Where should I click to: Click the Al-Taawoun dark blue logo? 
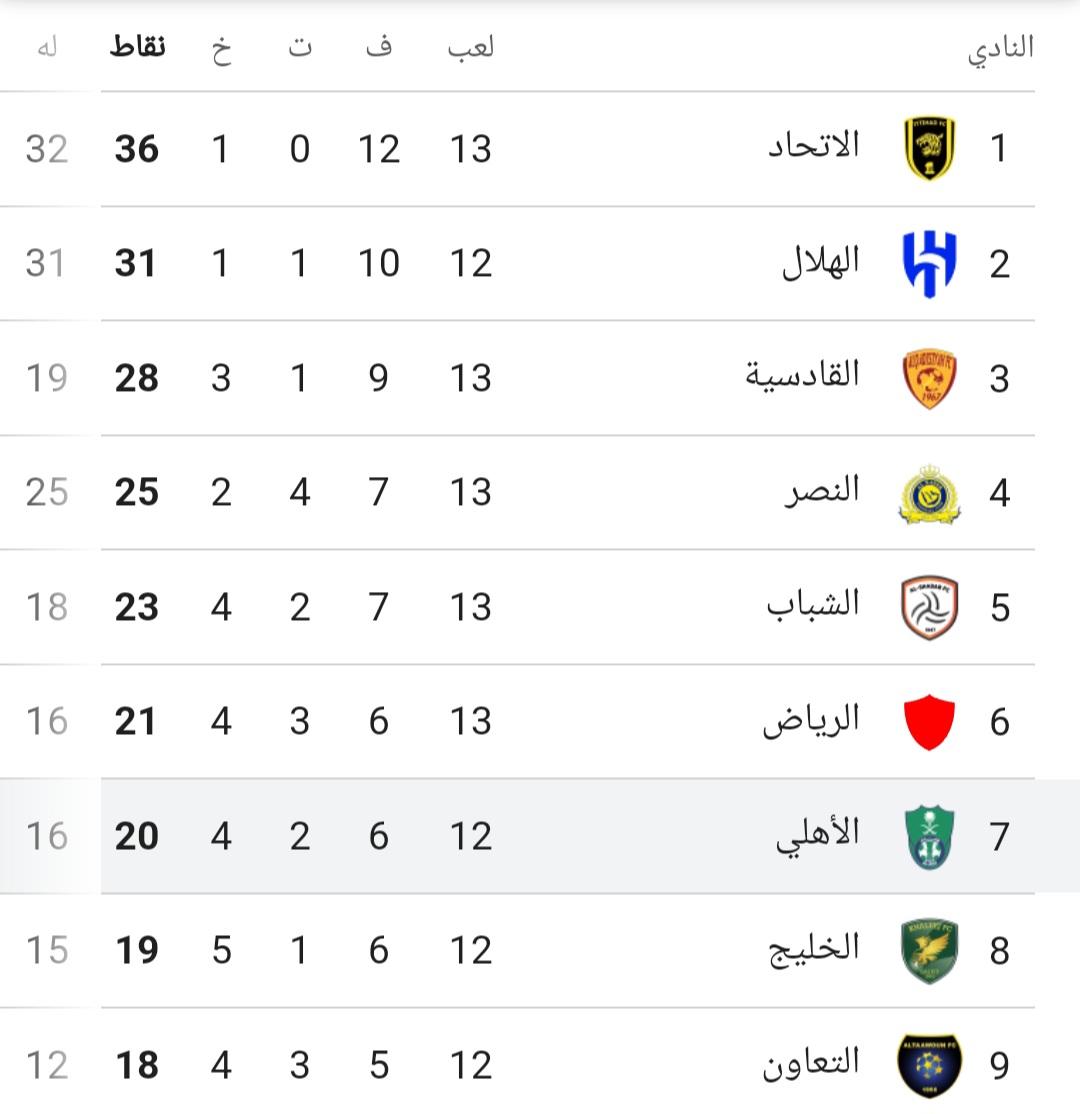click(929, 1066)
